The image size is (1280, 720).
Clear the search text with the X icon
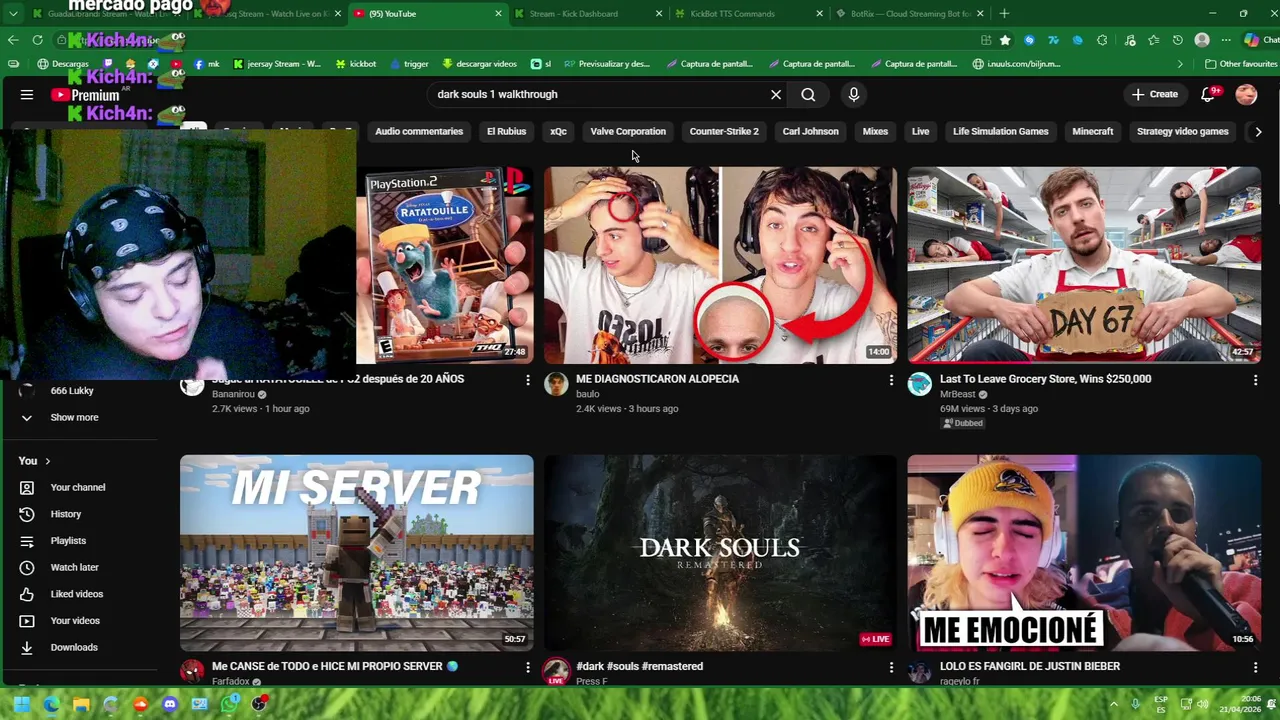776,94
